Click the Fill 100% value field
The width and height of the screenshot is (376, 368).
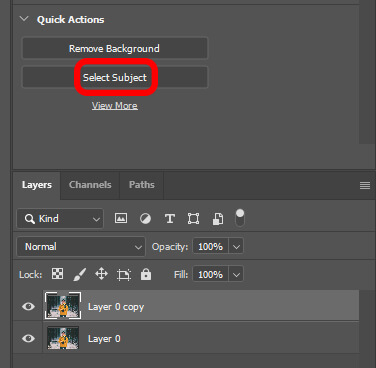[210, 275]
